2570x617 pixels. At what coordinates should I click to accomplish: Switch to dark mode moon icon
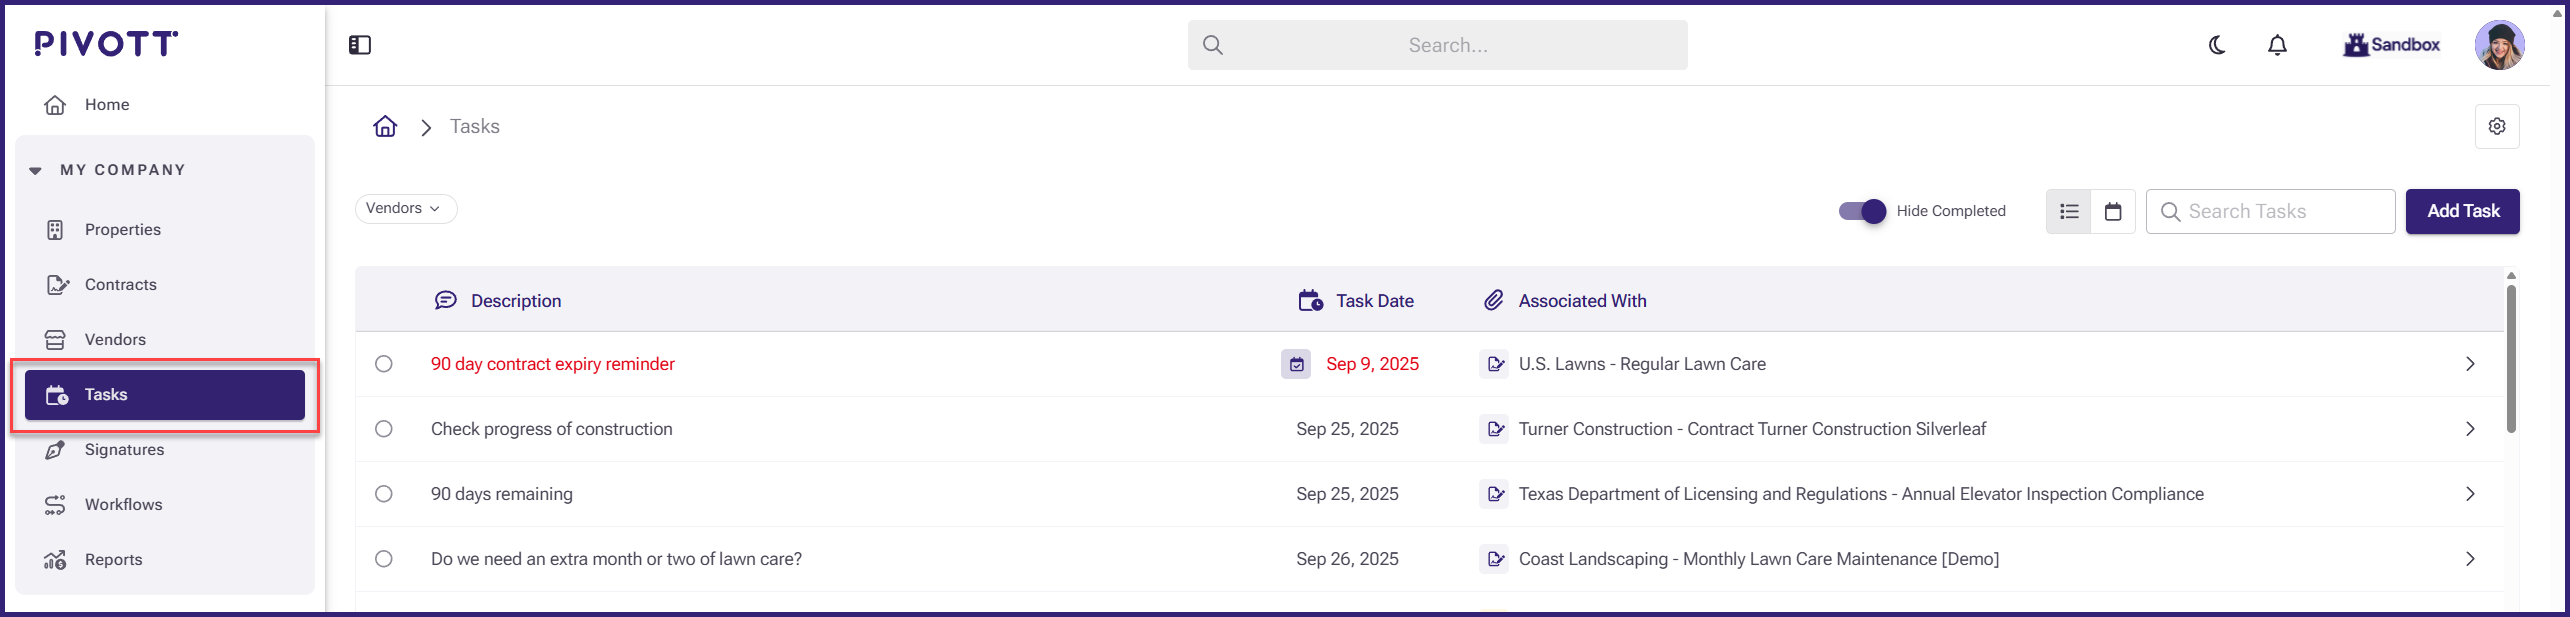pyautogui.click(x=2217, y=45)
